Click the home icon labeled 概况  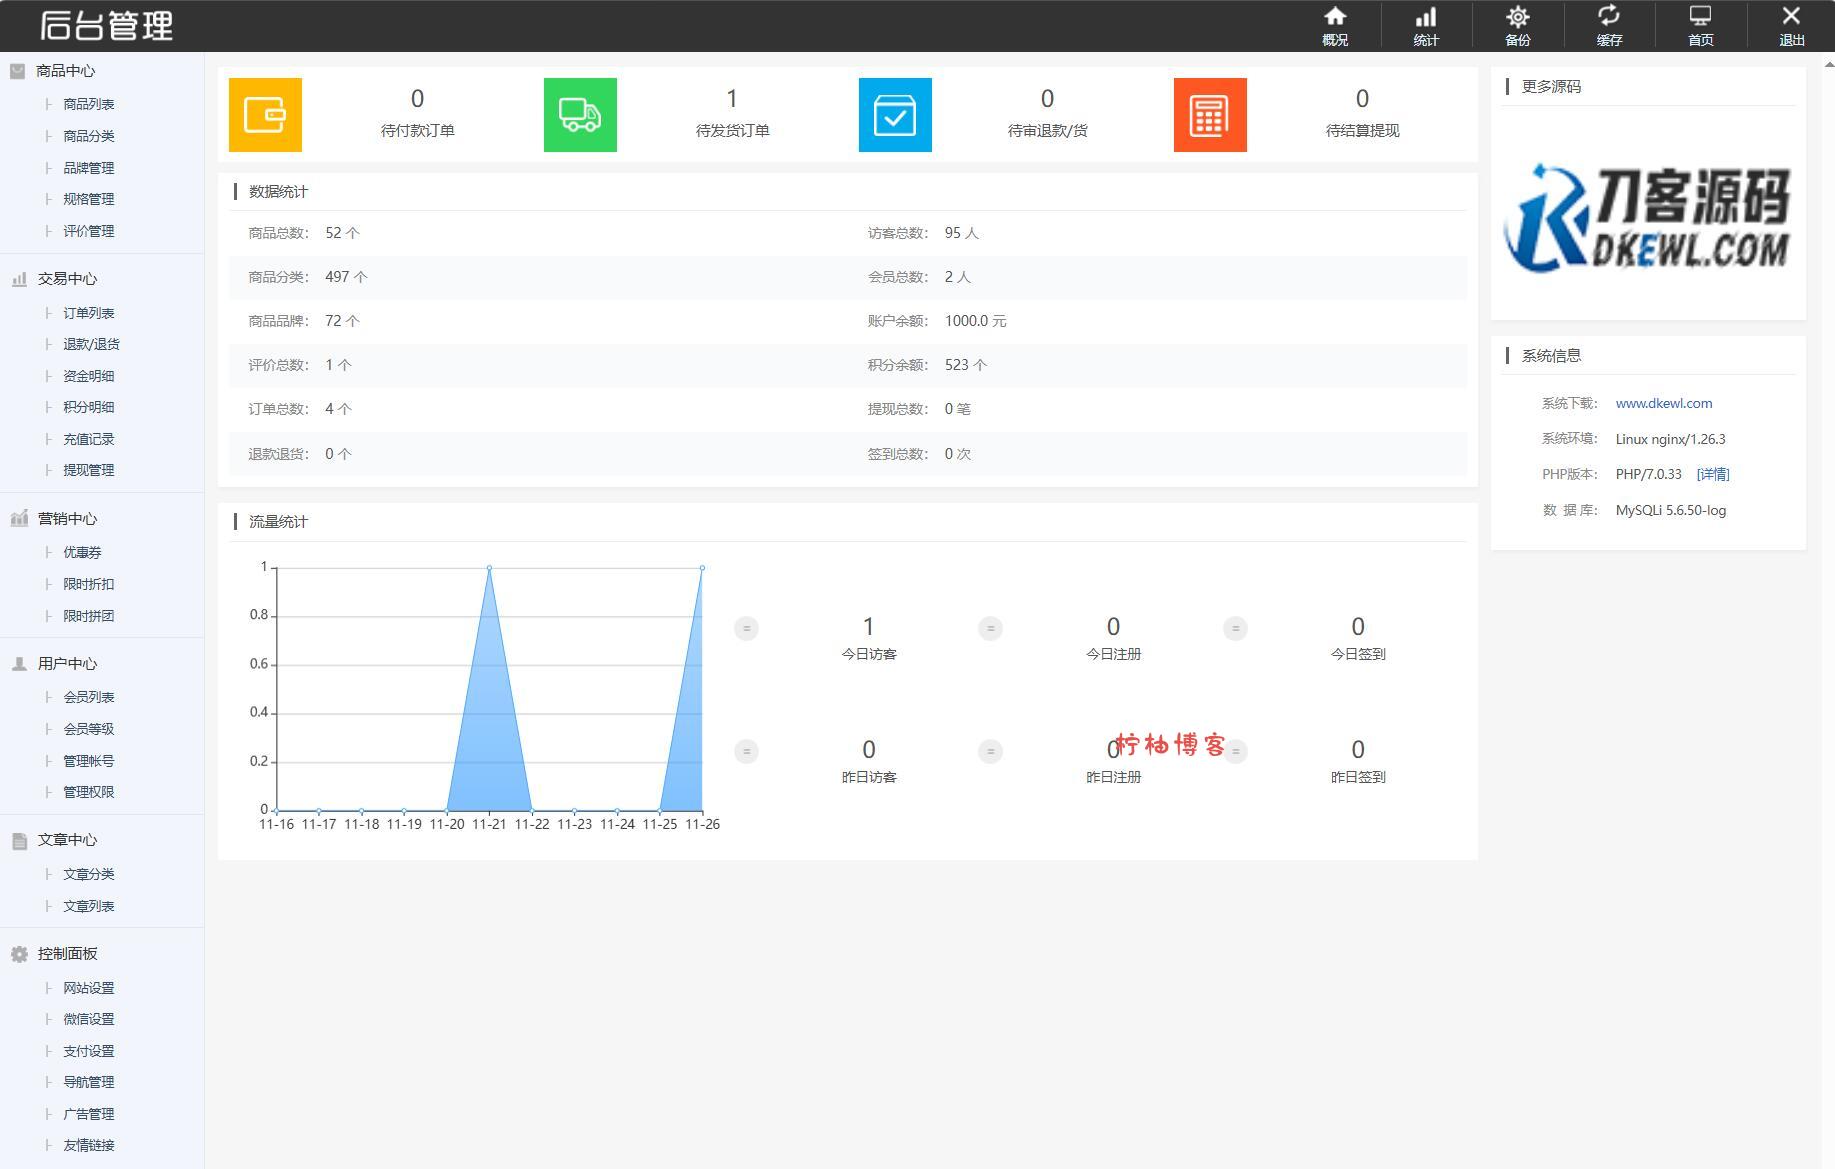(1334, 26)
